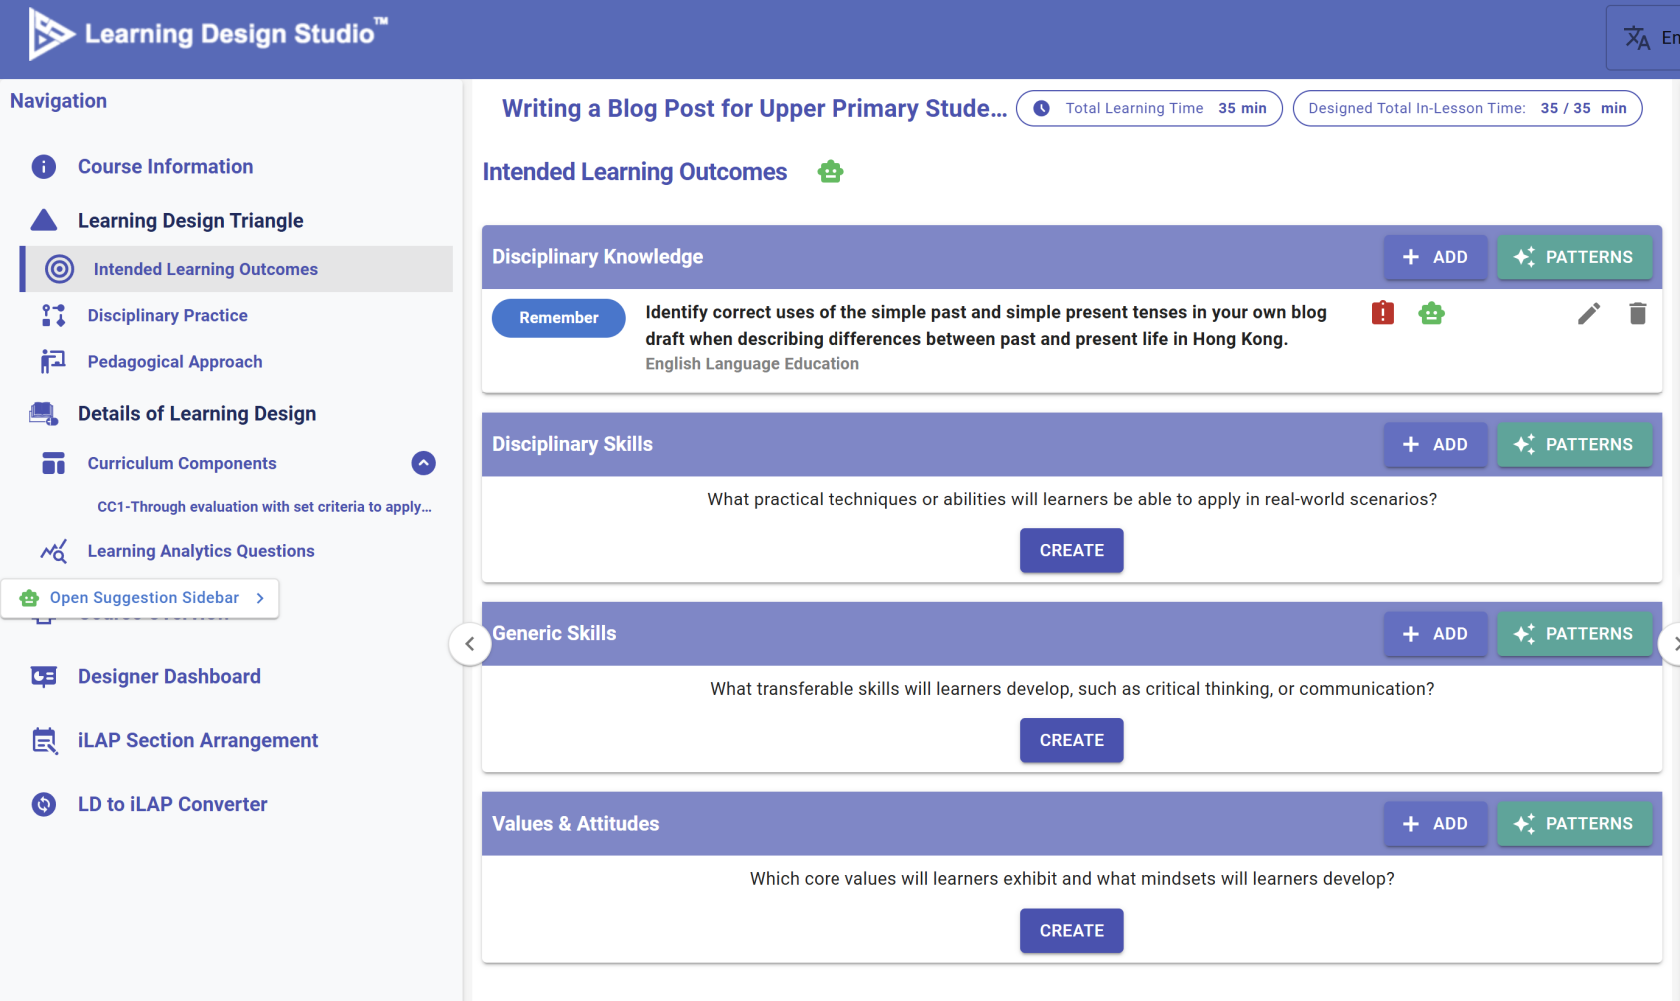This screenshot has height=1001, width=1680.
Task: Open Curriculum Components item
Action: pos(182,464)
